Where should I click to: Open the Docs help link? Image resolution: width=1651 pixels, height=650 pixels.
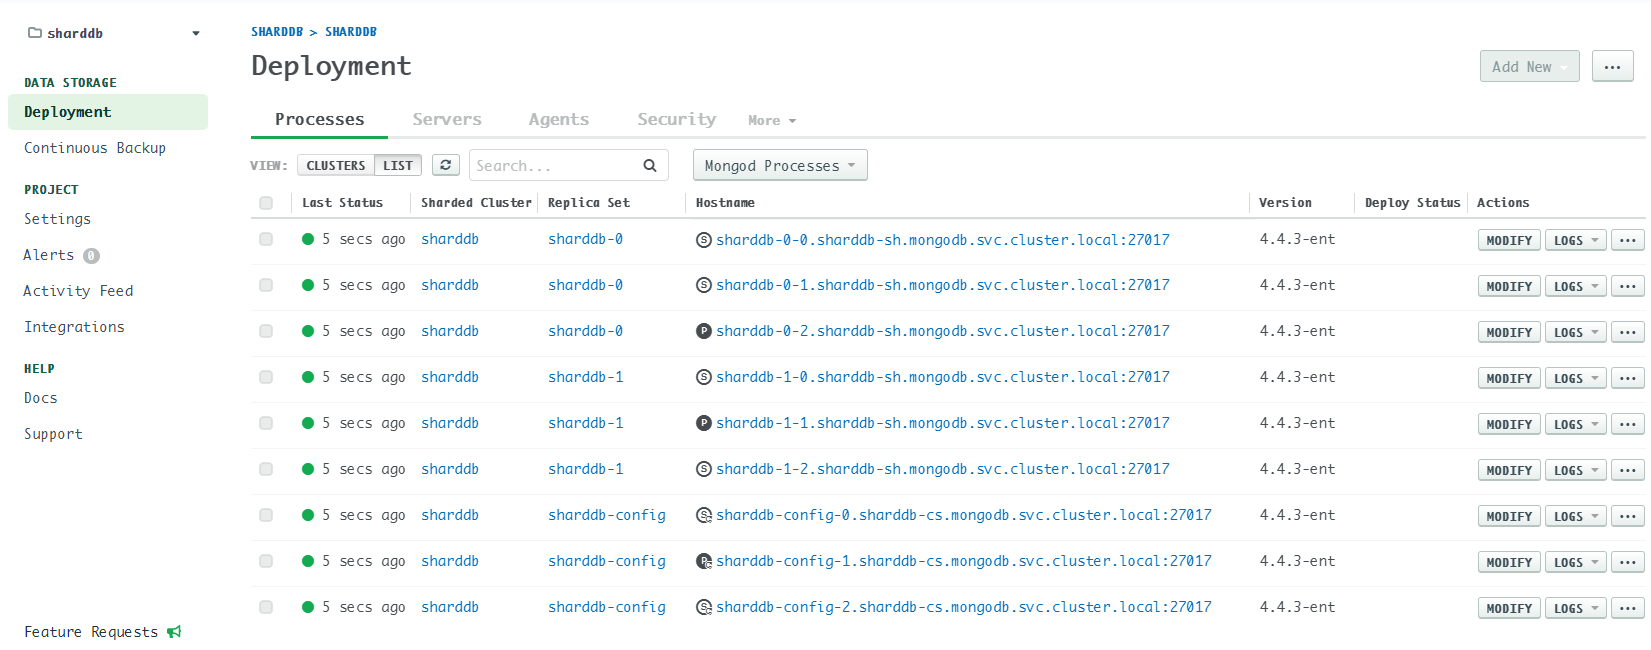(x=41, y=398)
